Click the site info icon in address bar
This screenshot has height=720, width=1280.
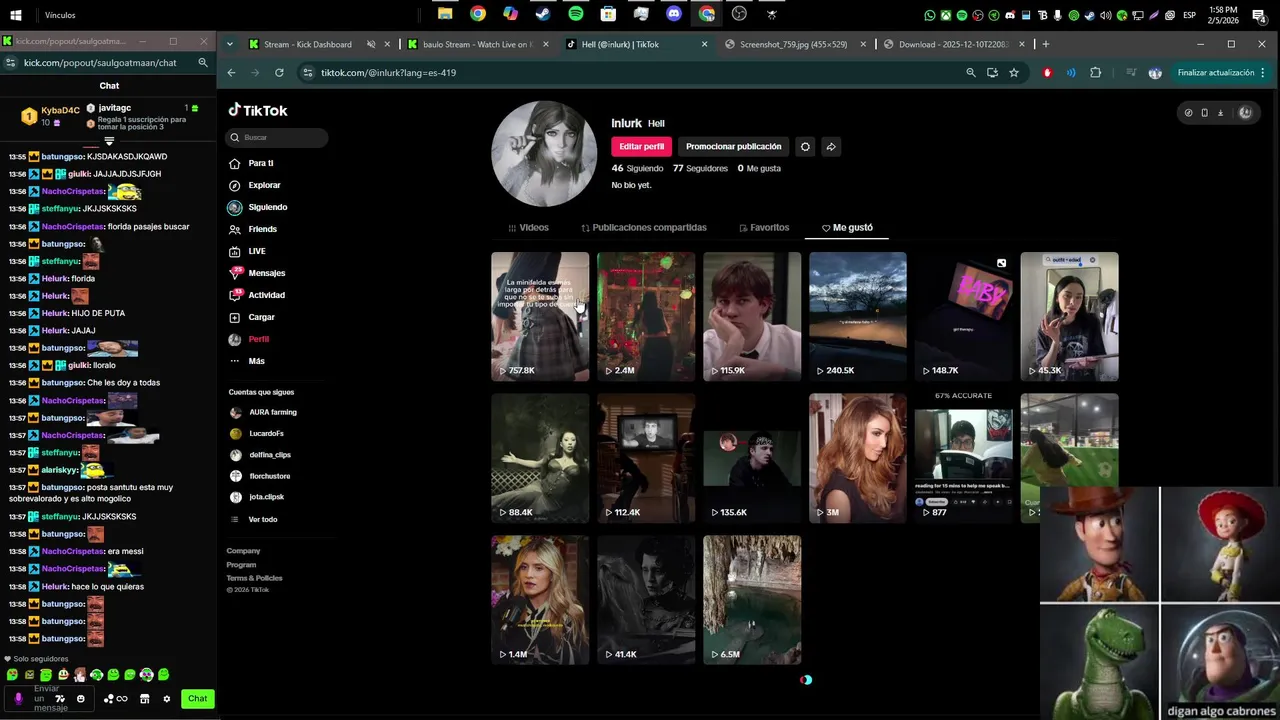[308, 73]
